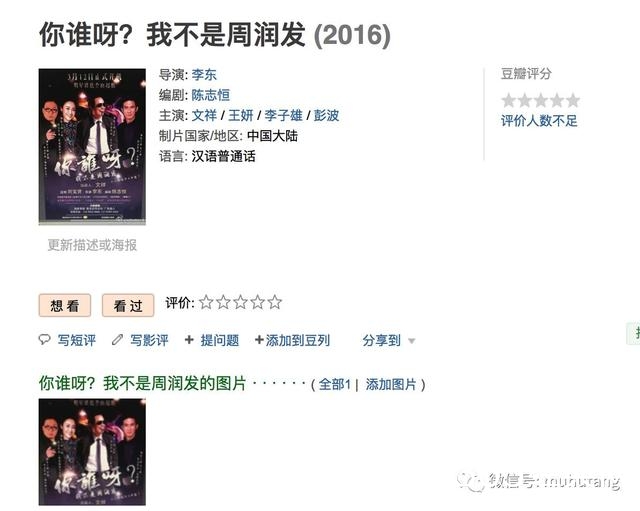Mark movie as 看过
Image resolution: width=640 pixels, height=511 pixels.
coord(128,305)
